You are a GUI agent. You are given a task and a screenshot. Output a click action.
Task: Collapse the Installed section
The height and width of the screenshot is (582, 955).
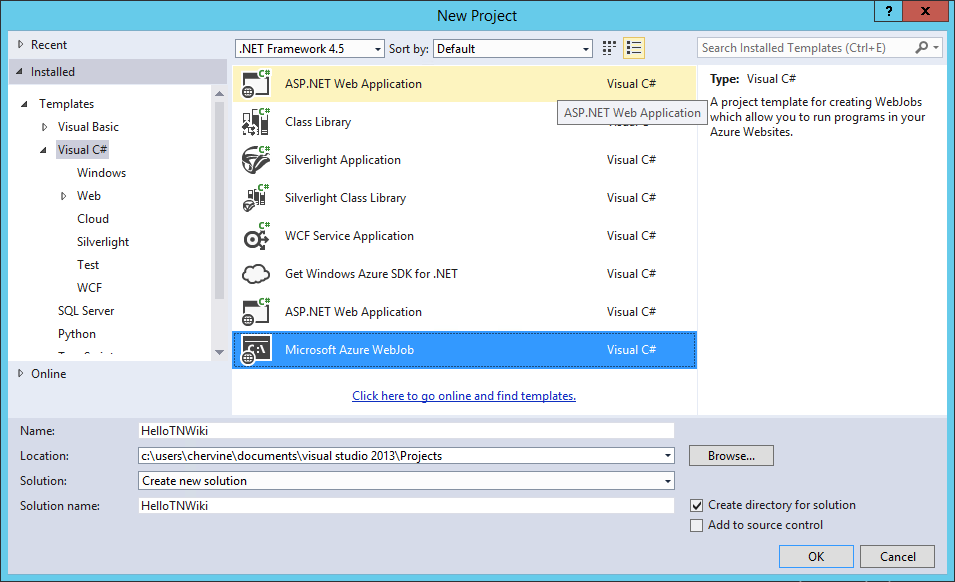(19, 72)
